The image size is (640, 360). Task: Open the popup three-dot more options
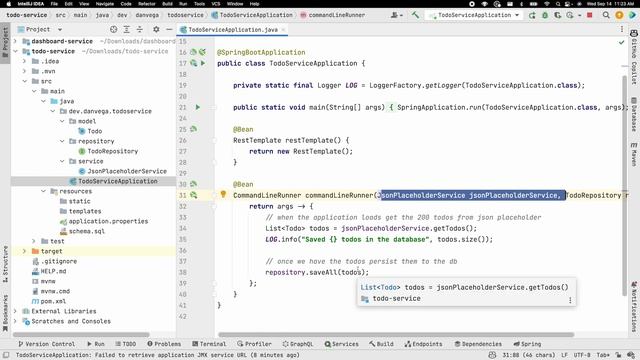pyautogui.click(x=570, y=300)
